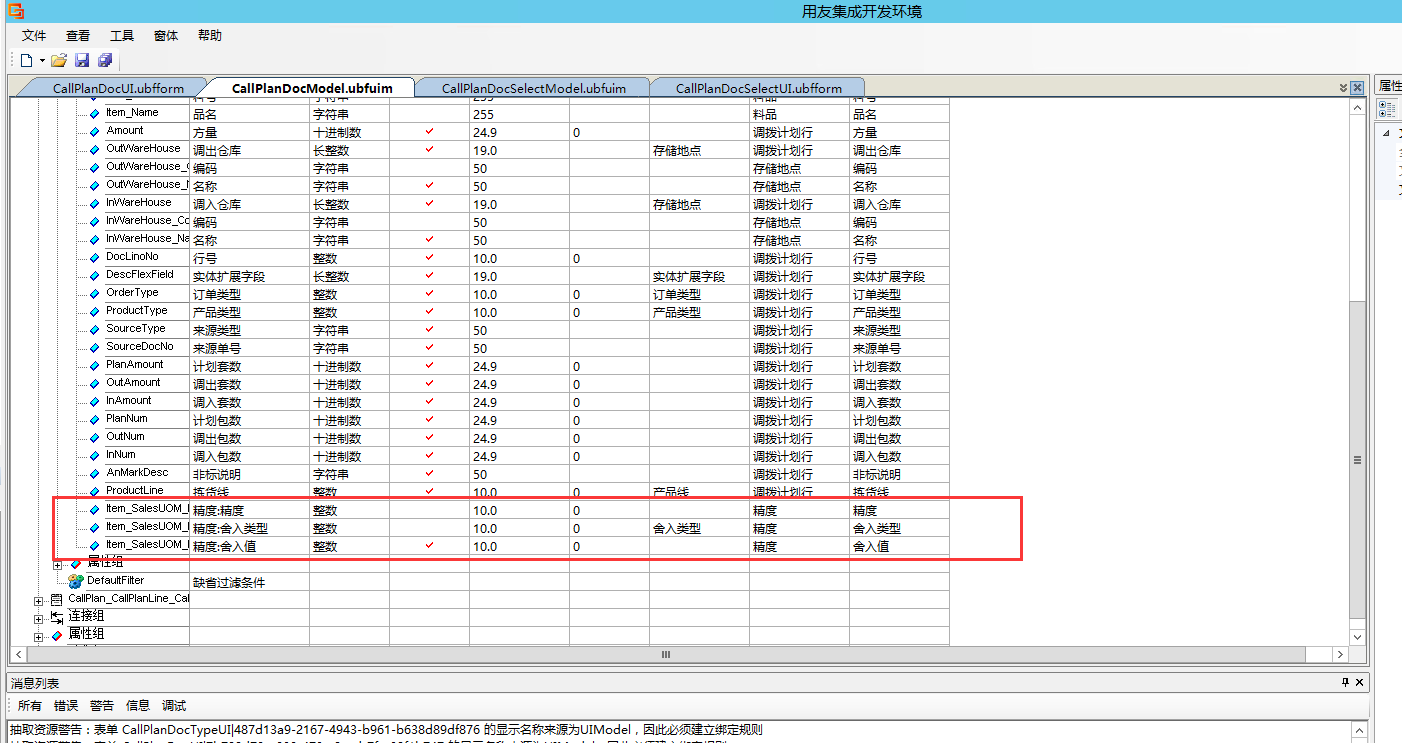Screen dimensions: 1402x743
Task: Close the active document tab with X
Action: pos(1357,88)
